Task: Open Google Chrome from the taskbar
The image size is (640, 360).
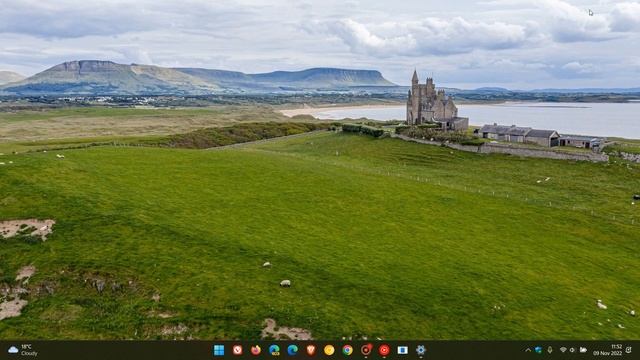Action: click(347, 350)
